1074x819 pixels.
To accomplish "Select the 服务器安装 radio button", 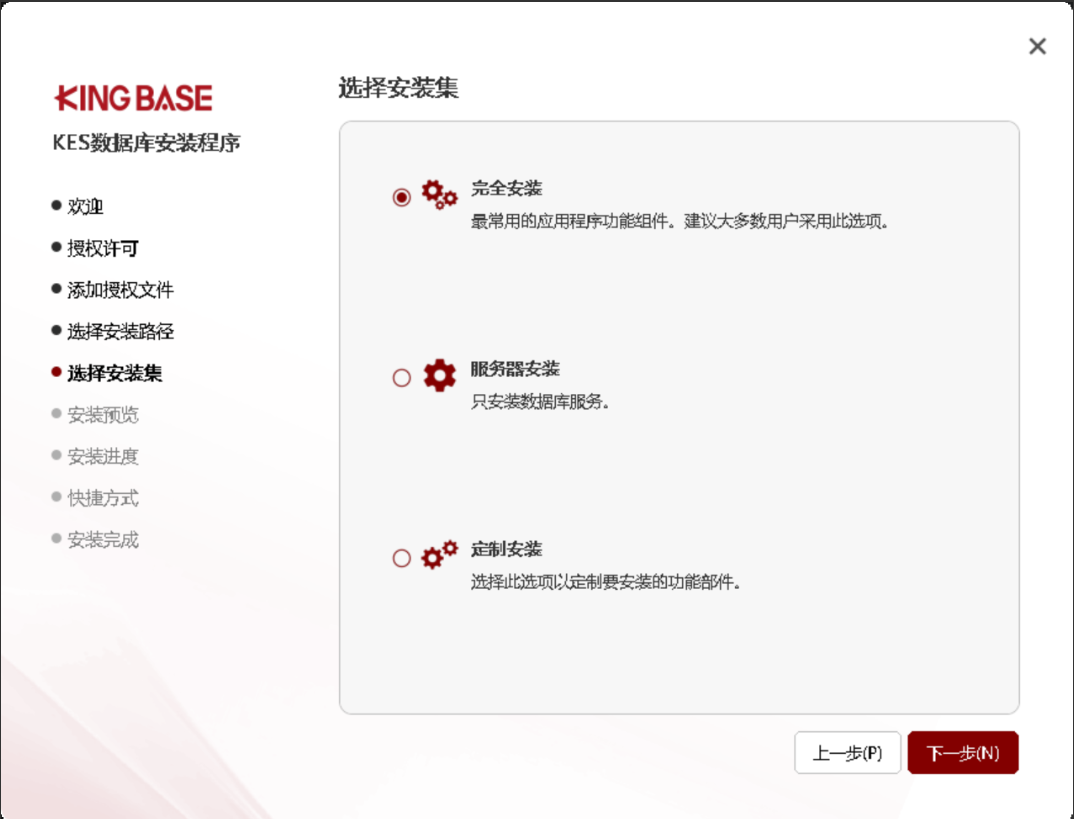I will click(401, 377).
